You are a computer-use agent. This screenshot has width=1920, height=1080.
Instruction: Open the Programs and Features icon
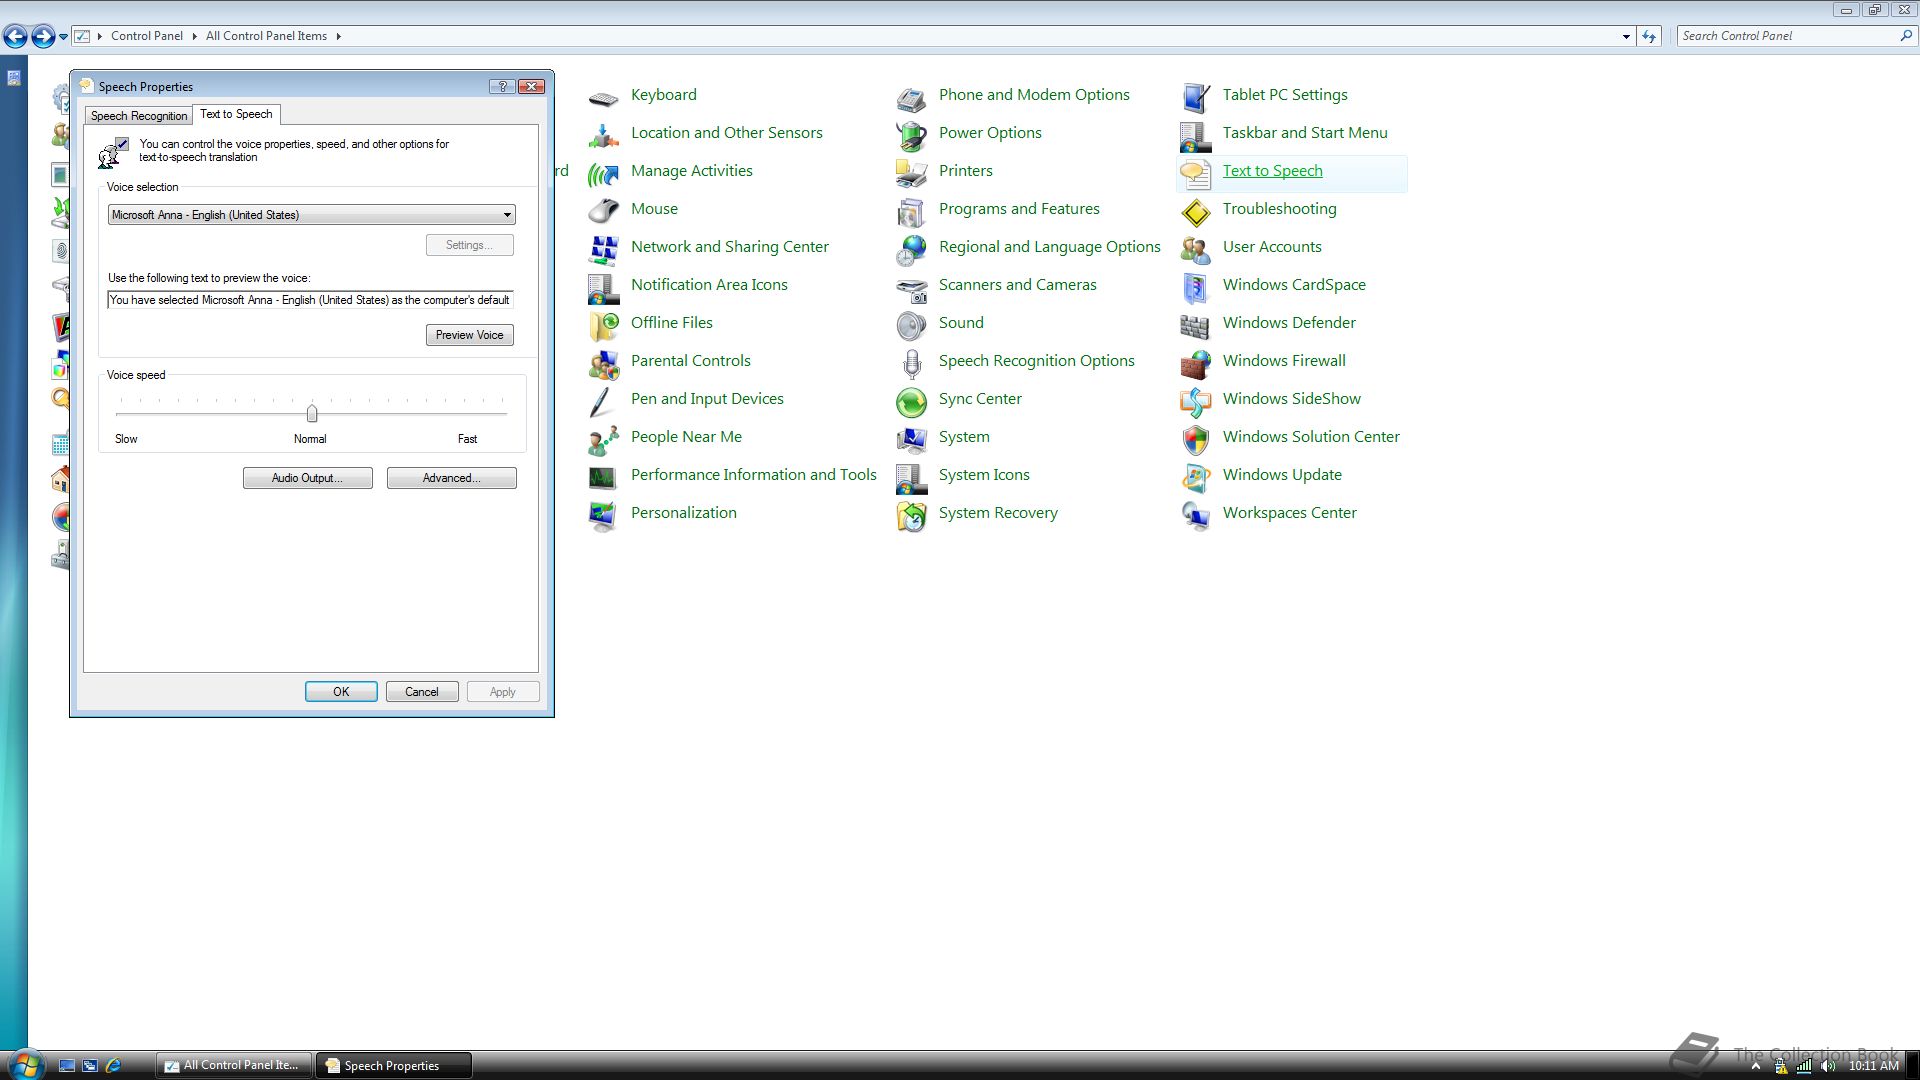pyautogui.click(x=911, y=211)
